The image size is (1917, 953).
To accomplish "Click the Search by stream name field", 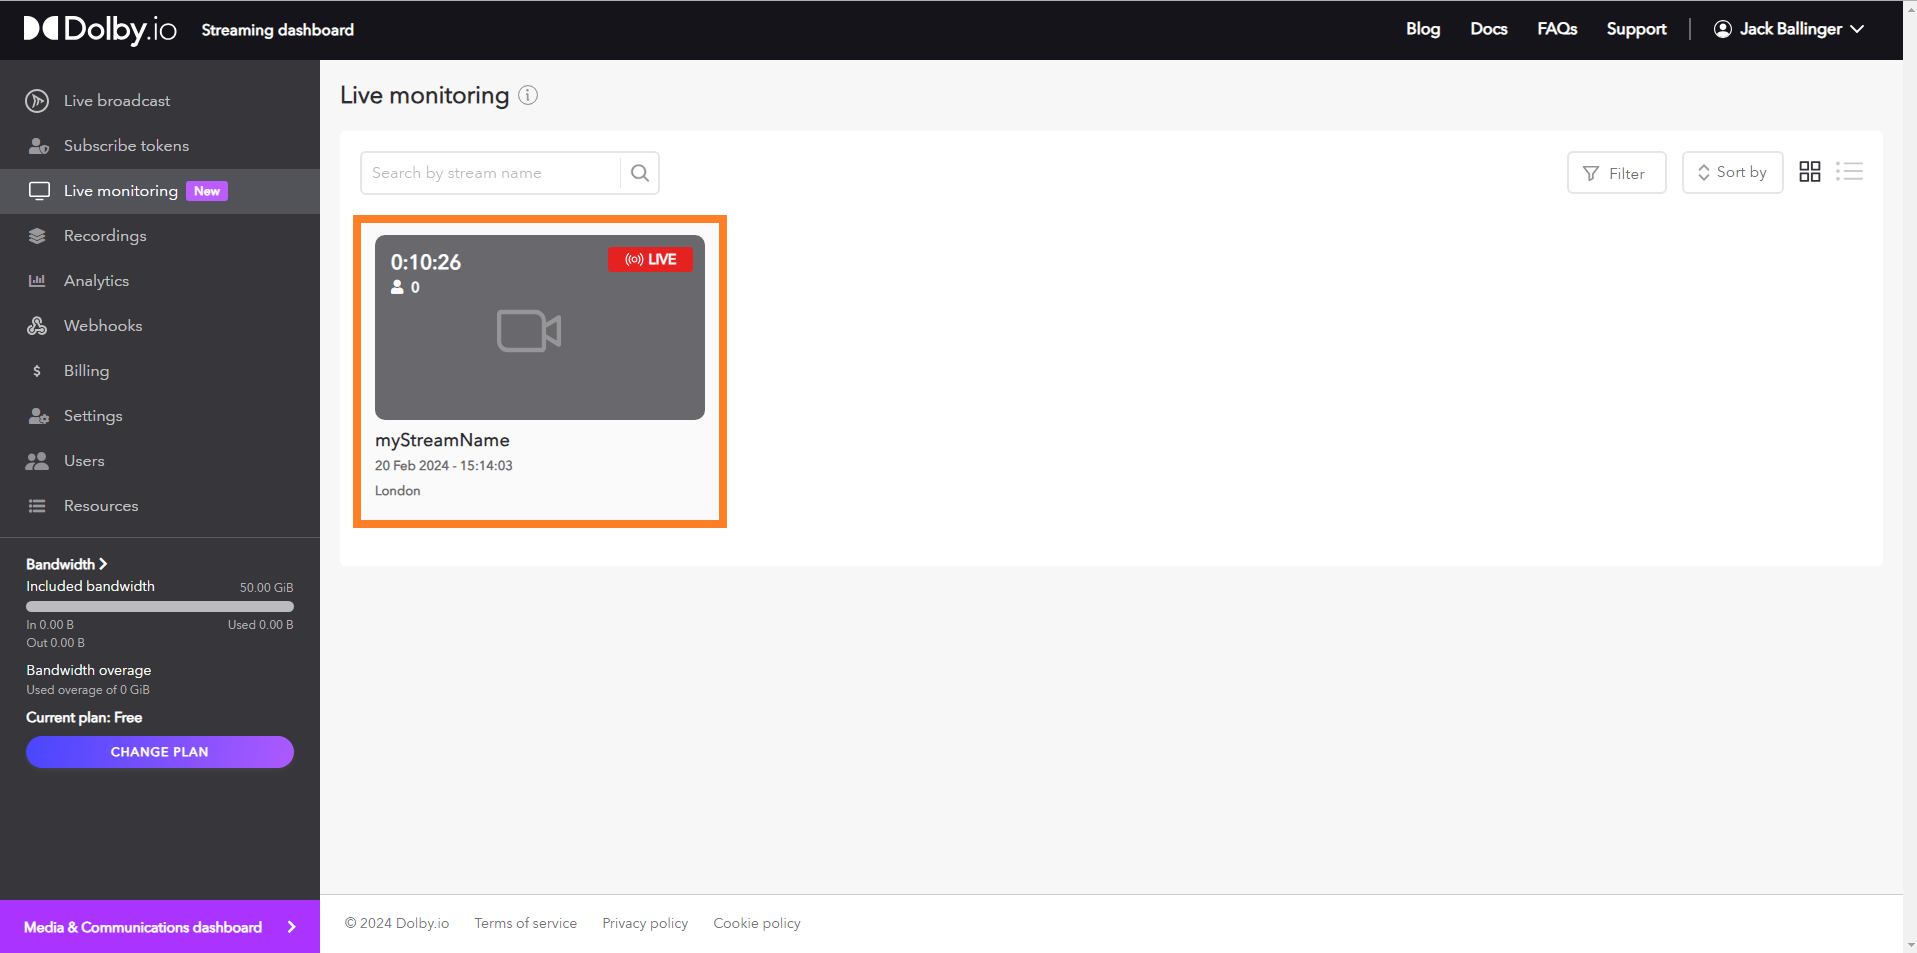I will [490, 173].
